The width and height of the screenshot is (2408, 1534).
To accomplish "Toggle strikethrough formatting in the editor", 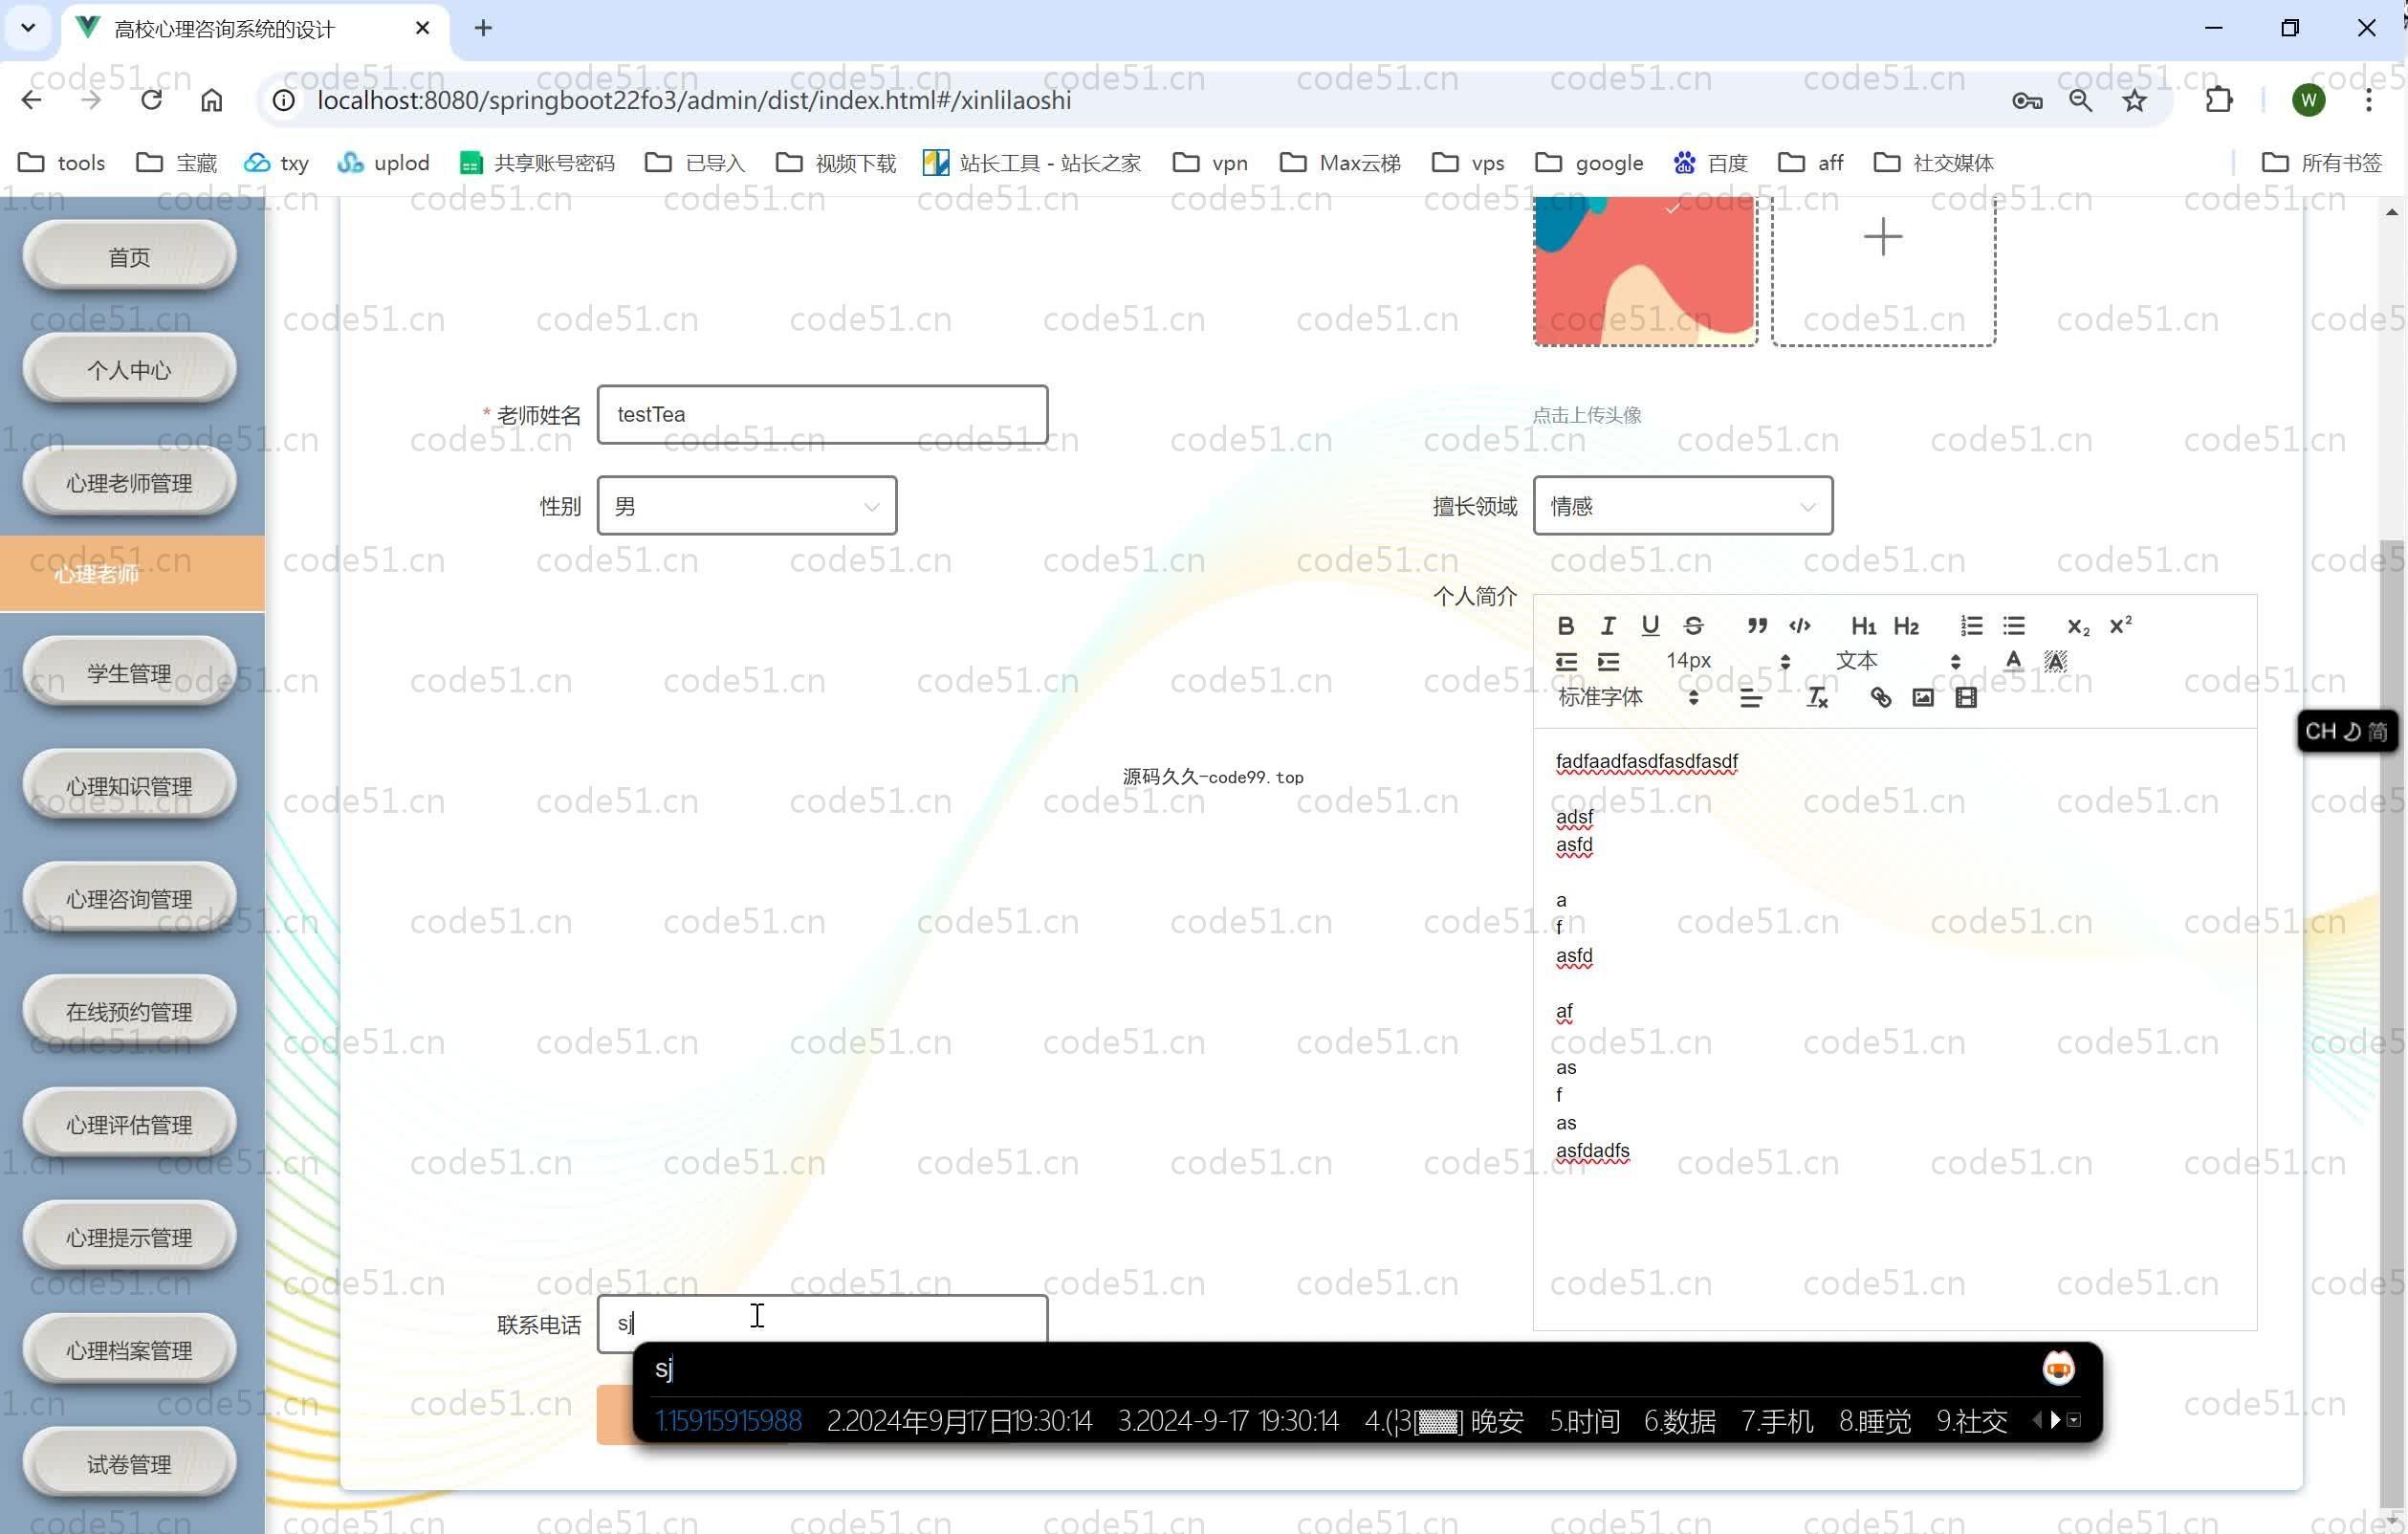I will click(x=1693, y=625).
